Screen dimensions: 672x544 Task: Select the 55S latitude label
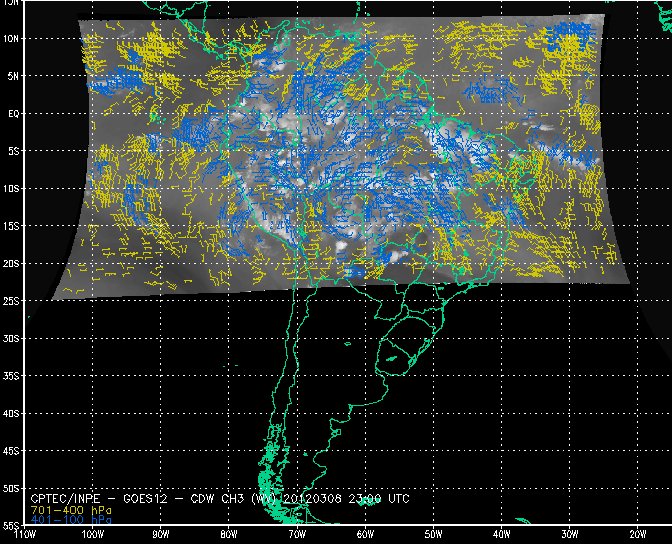click(11, 526)
